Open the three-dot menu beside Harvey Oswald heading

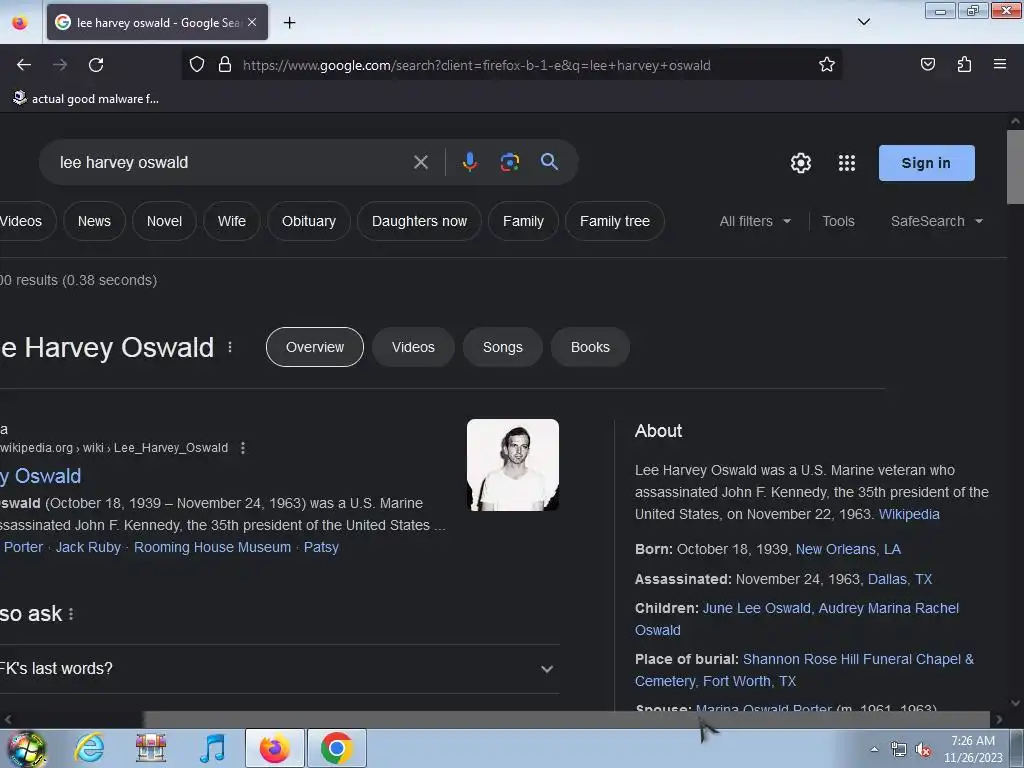coord(230,347)
